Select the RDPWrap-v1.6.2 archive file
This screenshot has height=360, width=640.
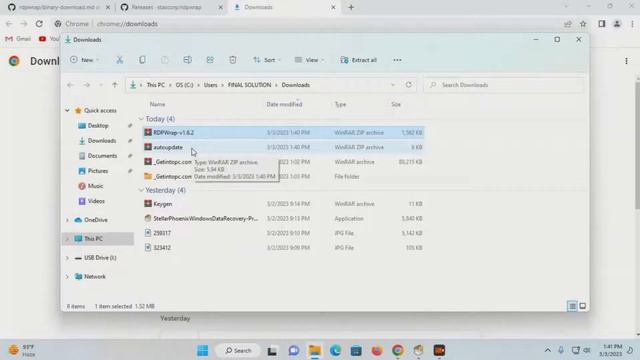click(283, 133)
